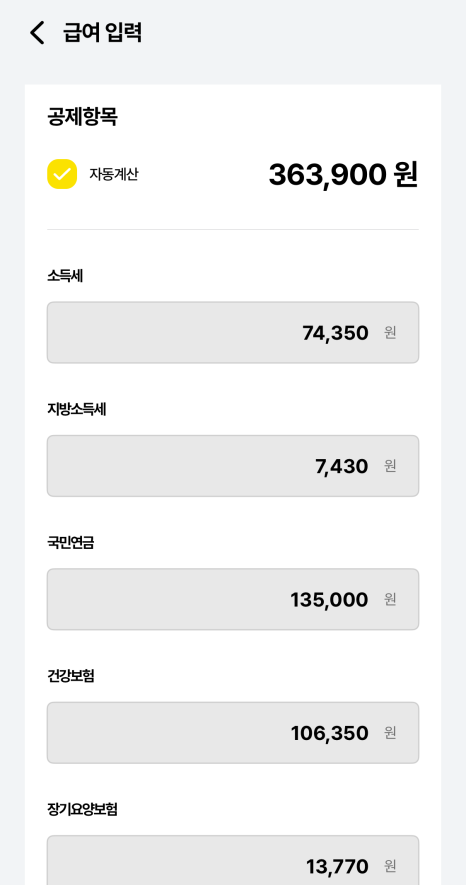Click the 급여 입력 page title
The image size is (466, 885).
102,33
